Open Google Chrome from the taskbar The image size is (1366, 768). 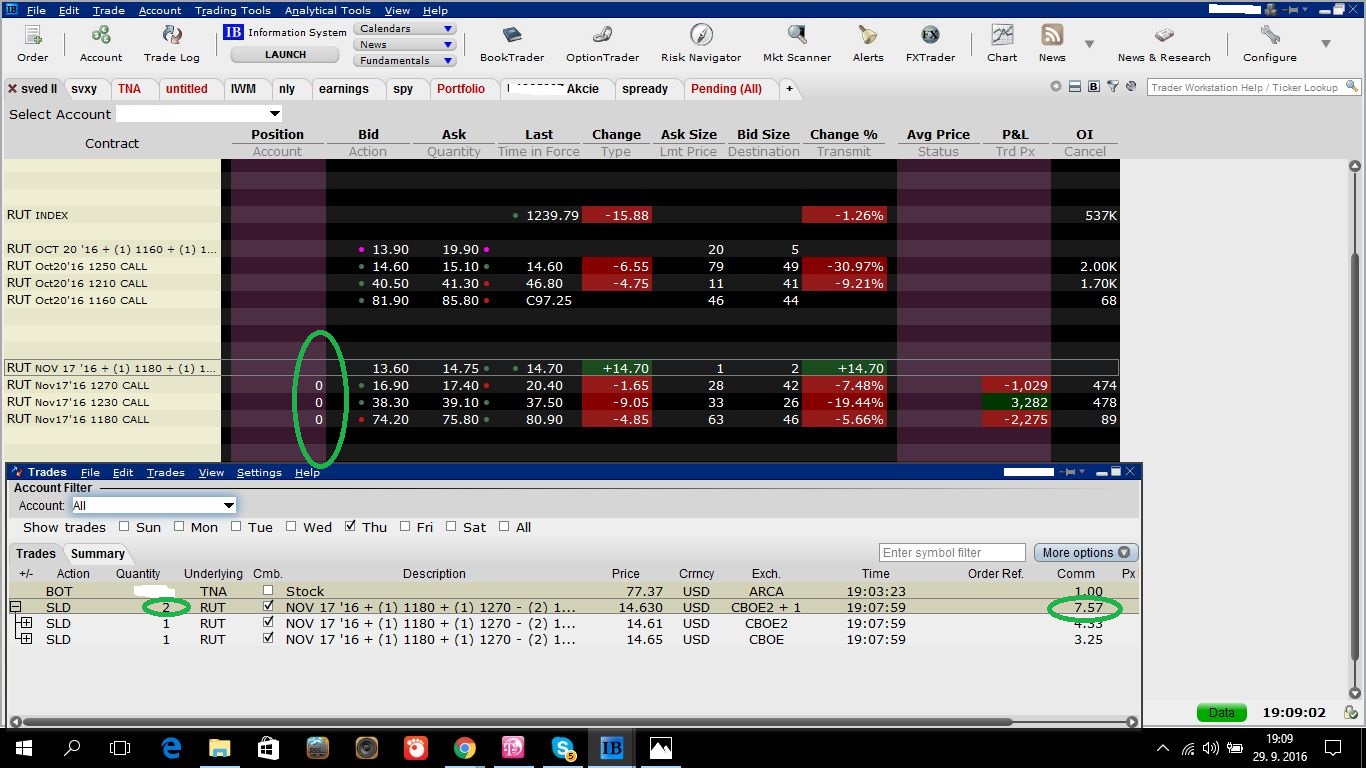tap(464, 747)
